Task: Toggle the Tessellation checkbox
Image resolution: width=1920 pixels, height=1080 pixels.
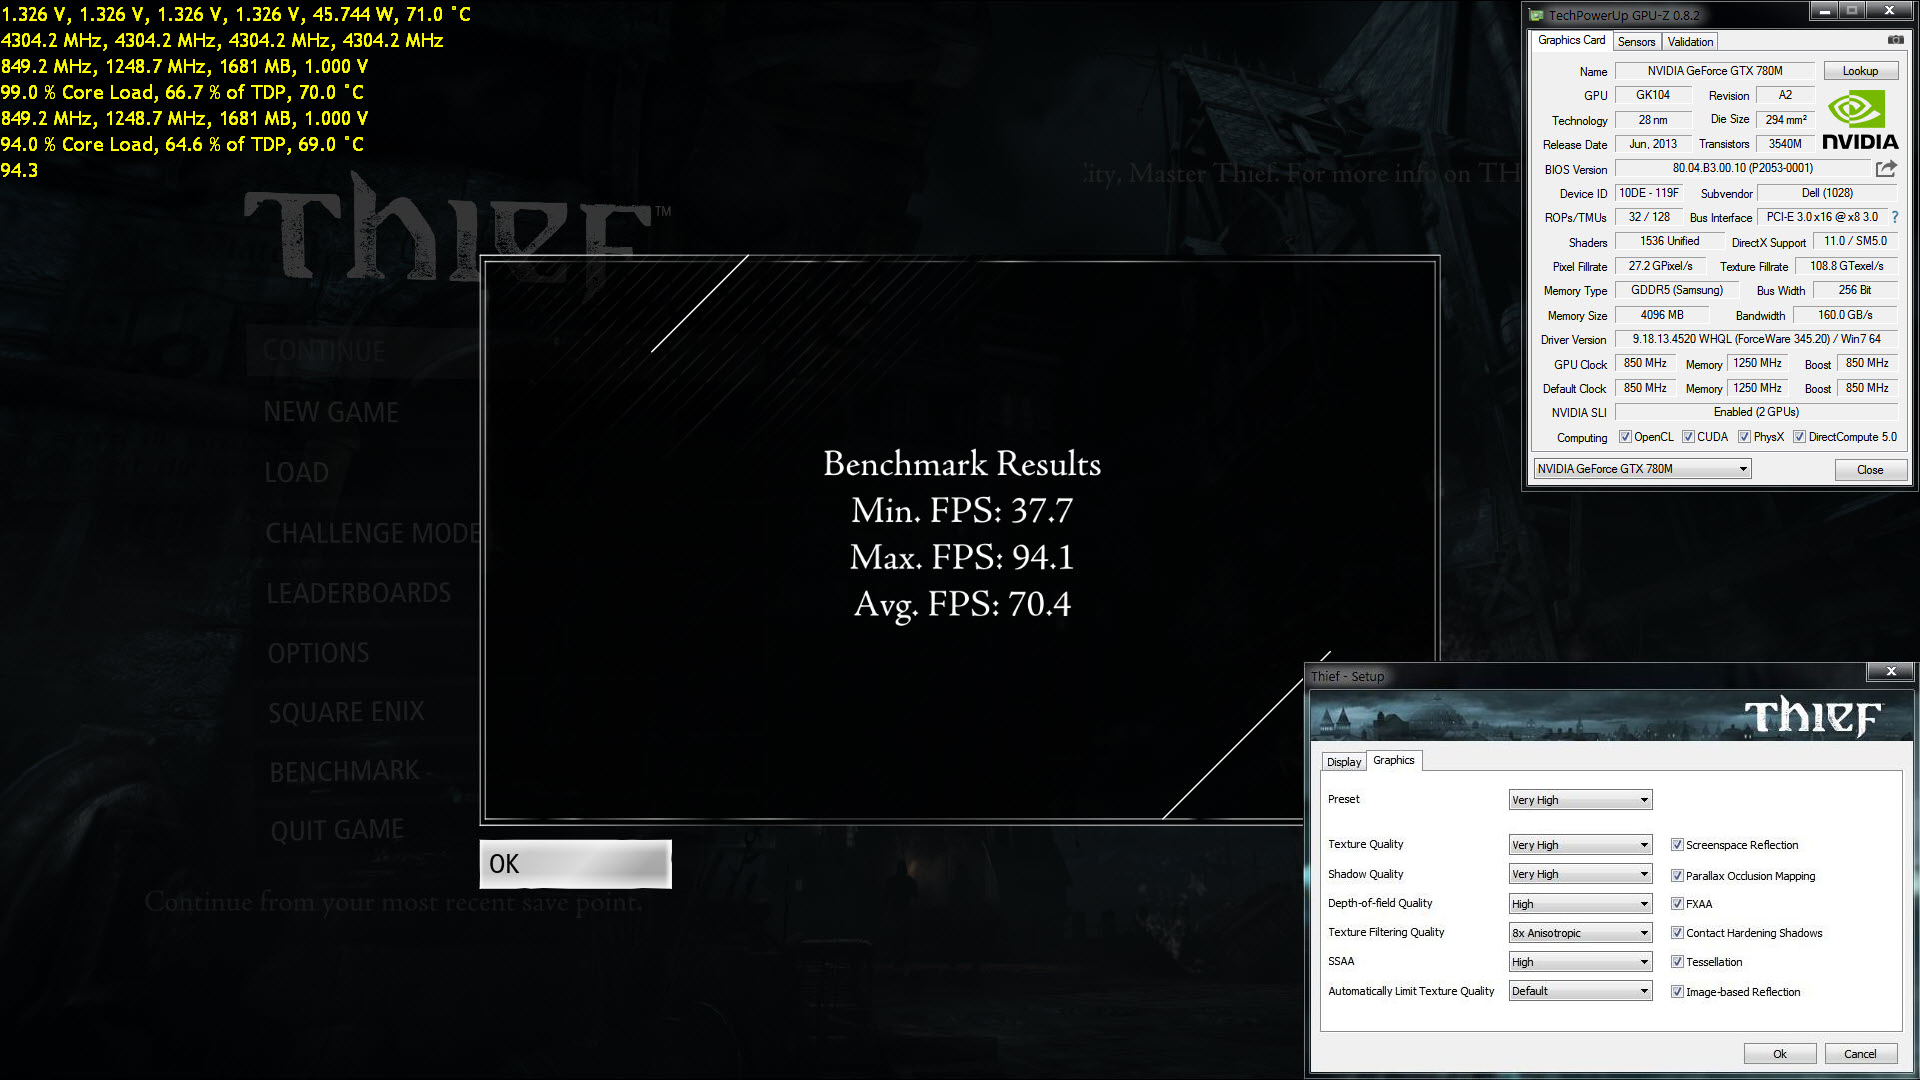Action: click(x=1677, y=962)
